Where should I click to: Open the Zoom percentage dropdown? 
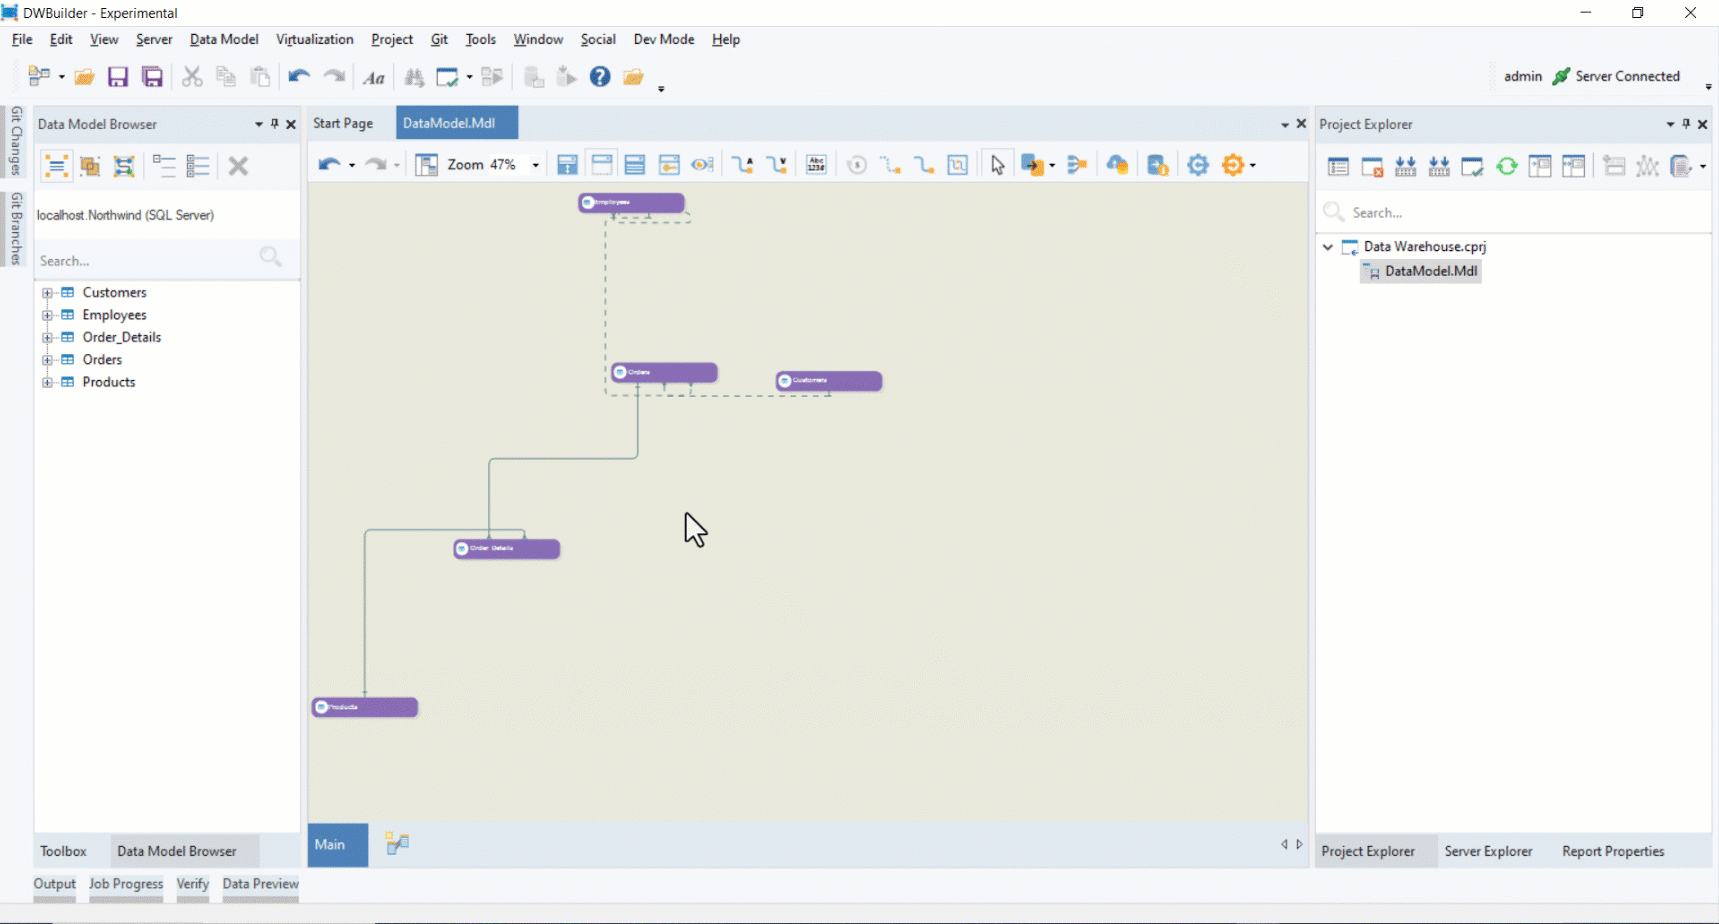point(536,165)
